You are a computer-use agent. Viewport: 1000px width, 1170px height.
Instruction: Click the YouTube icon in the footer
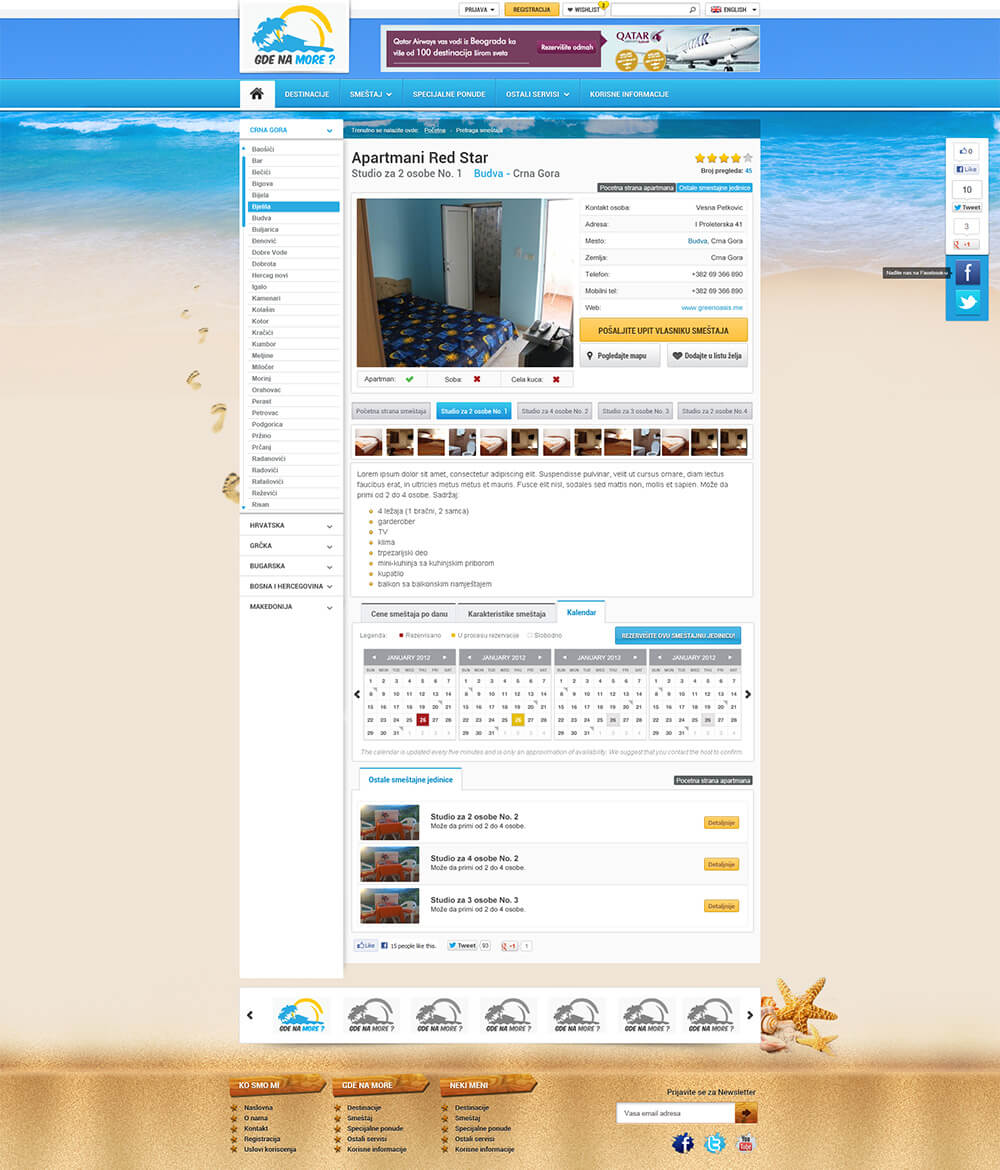tap(745, 1143)
